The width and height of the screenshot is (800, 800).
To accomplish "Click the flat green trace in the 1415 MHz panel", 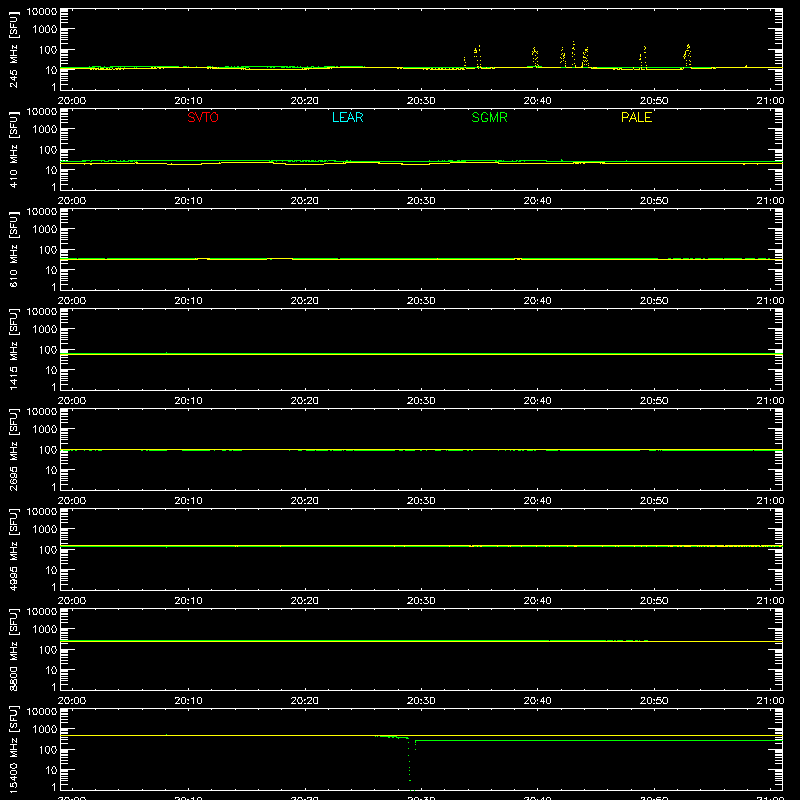I will pyautogui.click(x=421, y=354).
